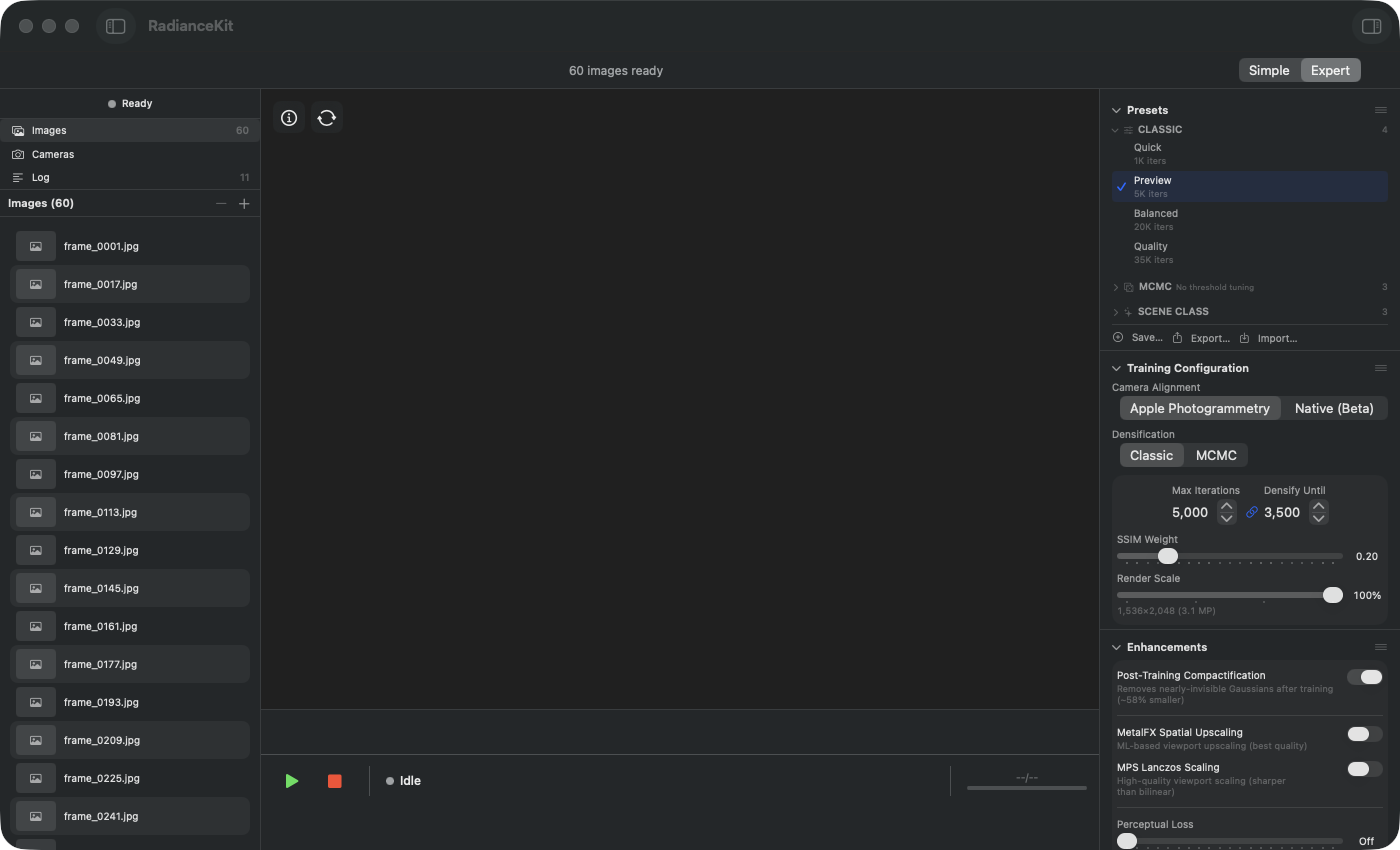This screenshot has height=850, width=1400.
Task: Toggle MetalFX Spatial Upscaling switch
Action: pyautogui.click(x=1365, y=734)
